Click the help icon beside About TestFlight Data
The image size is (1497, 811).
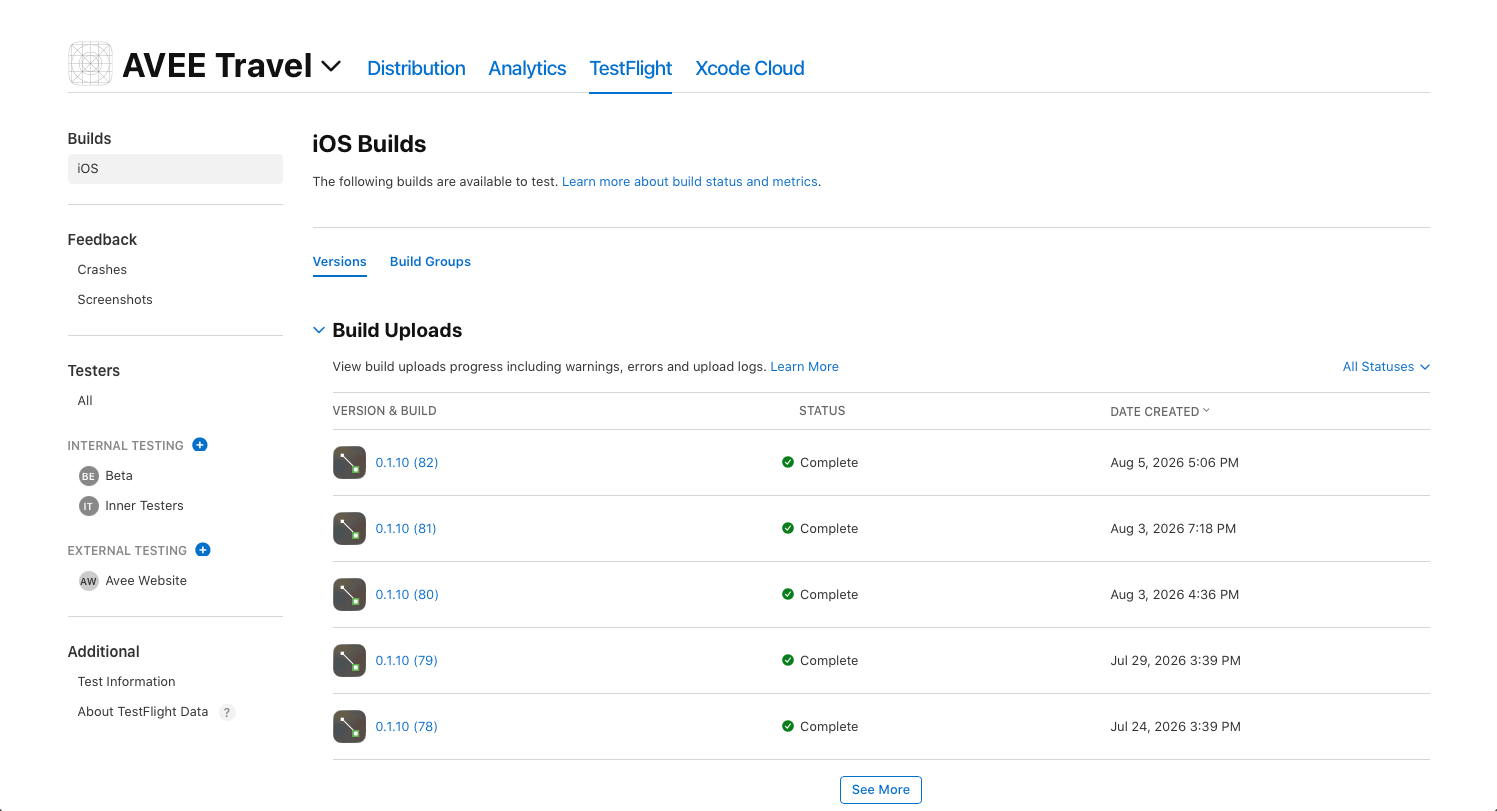227,713
